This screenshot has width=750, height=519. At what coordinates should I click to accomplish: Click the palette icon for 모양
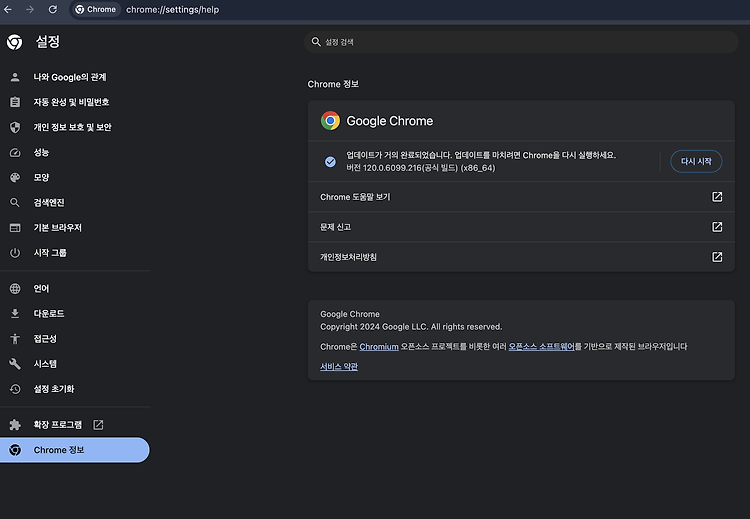(x=15, y=177)
